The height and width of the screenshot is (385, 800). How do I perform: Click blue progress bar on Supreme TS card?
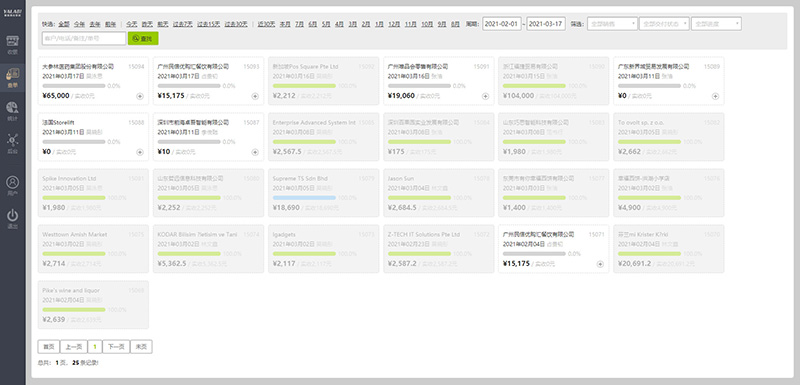pyautogui.click(x=304, y=197)
